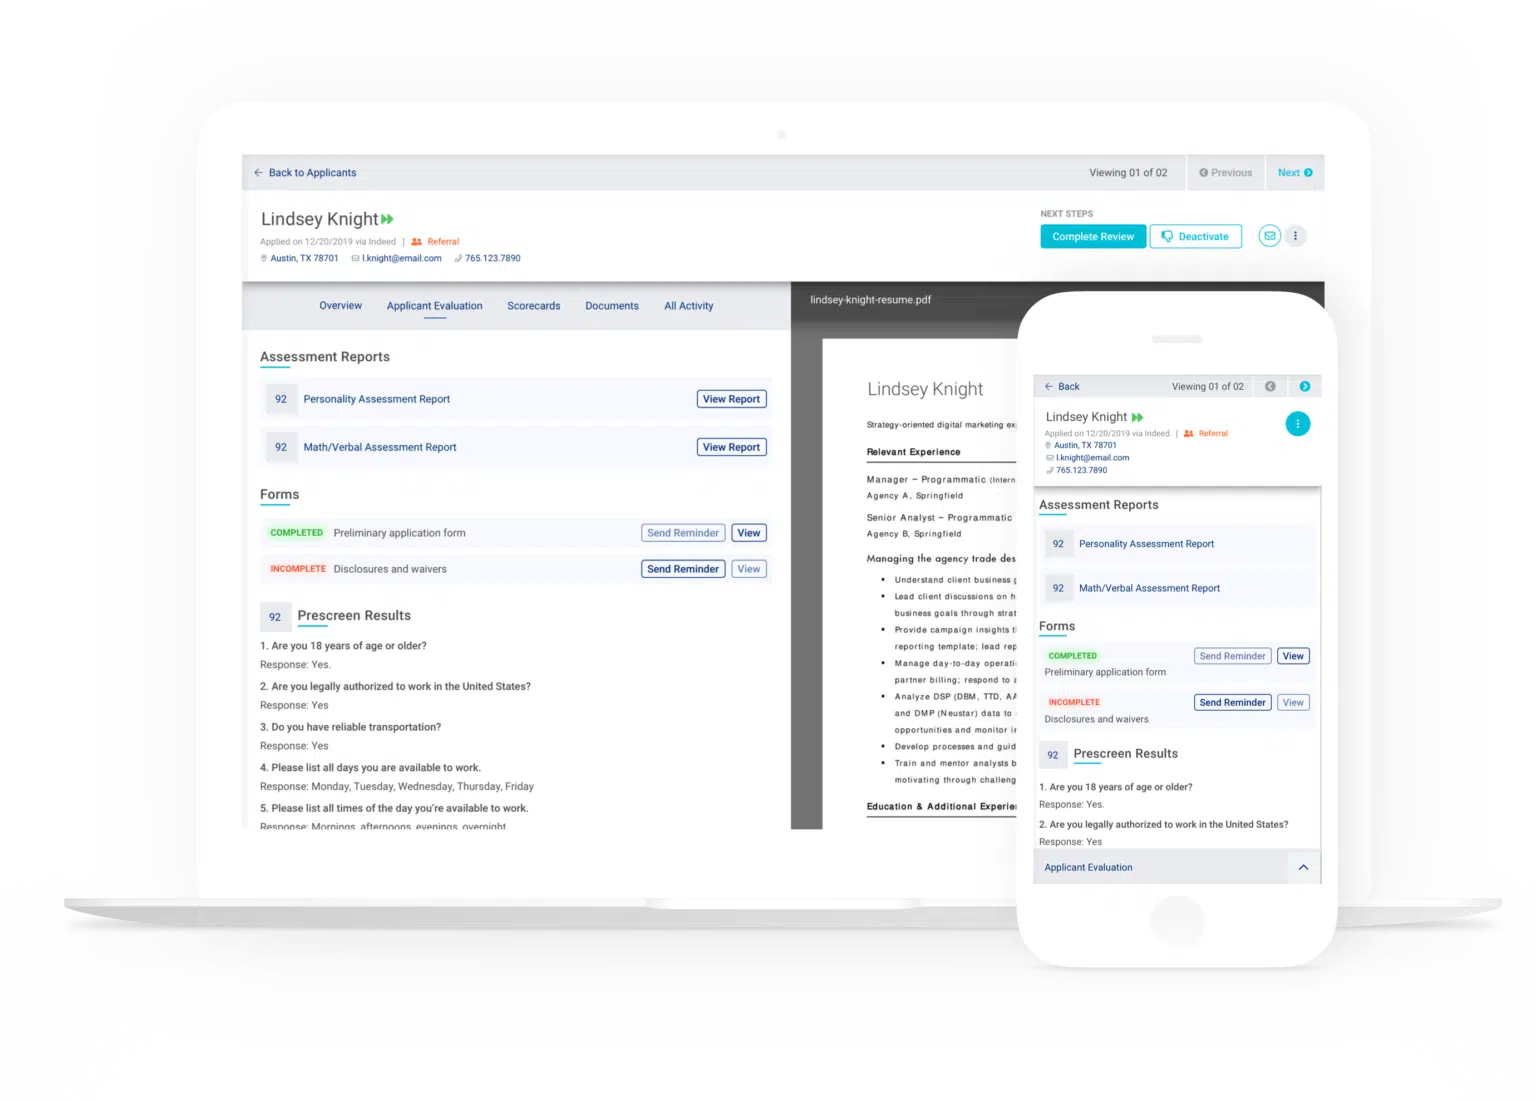Open the three-dot more options menu
The width and height of the screenshot is (1536, 1101).
pos(1295,236)
